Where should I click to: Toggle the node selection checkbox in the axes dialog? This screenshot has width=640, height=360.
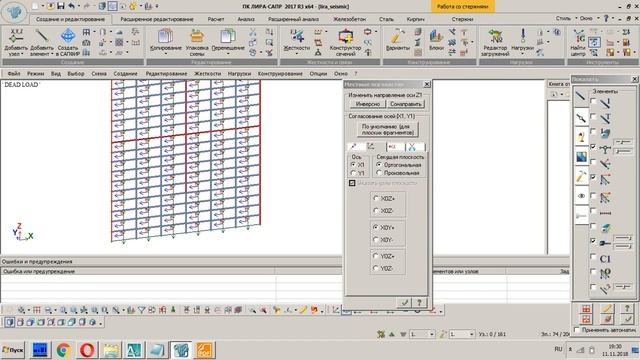(x=352, y=183)
